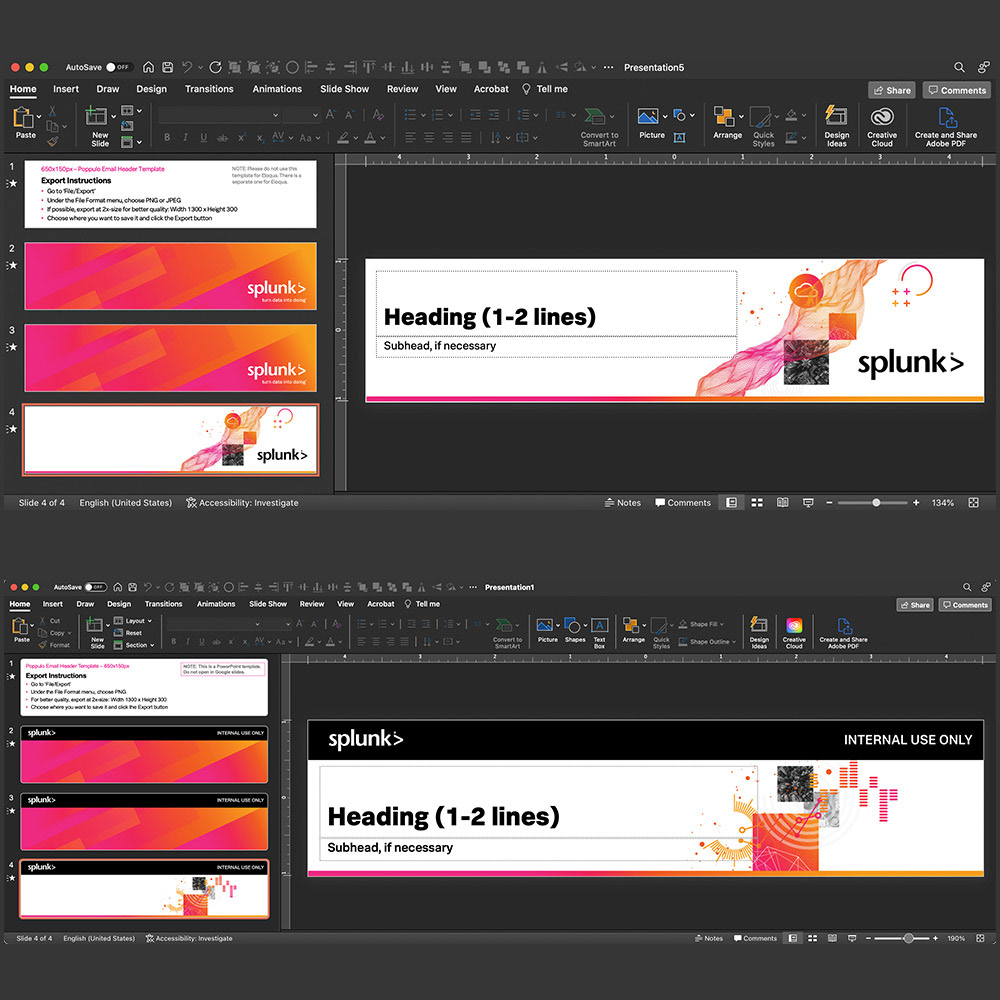
Task: Select slide 2 thumbnail in Presentation5 panel
Action: pos(170,276)
